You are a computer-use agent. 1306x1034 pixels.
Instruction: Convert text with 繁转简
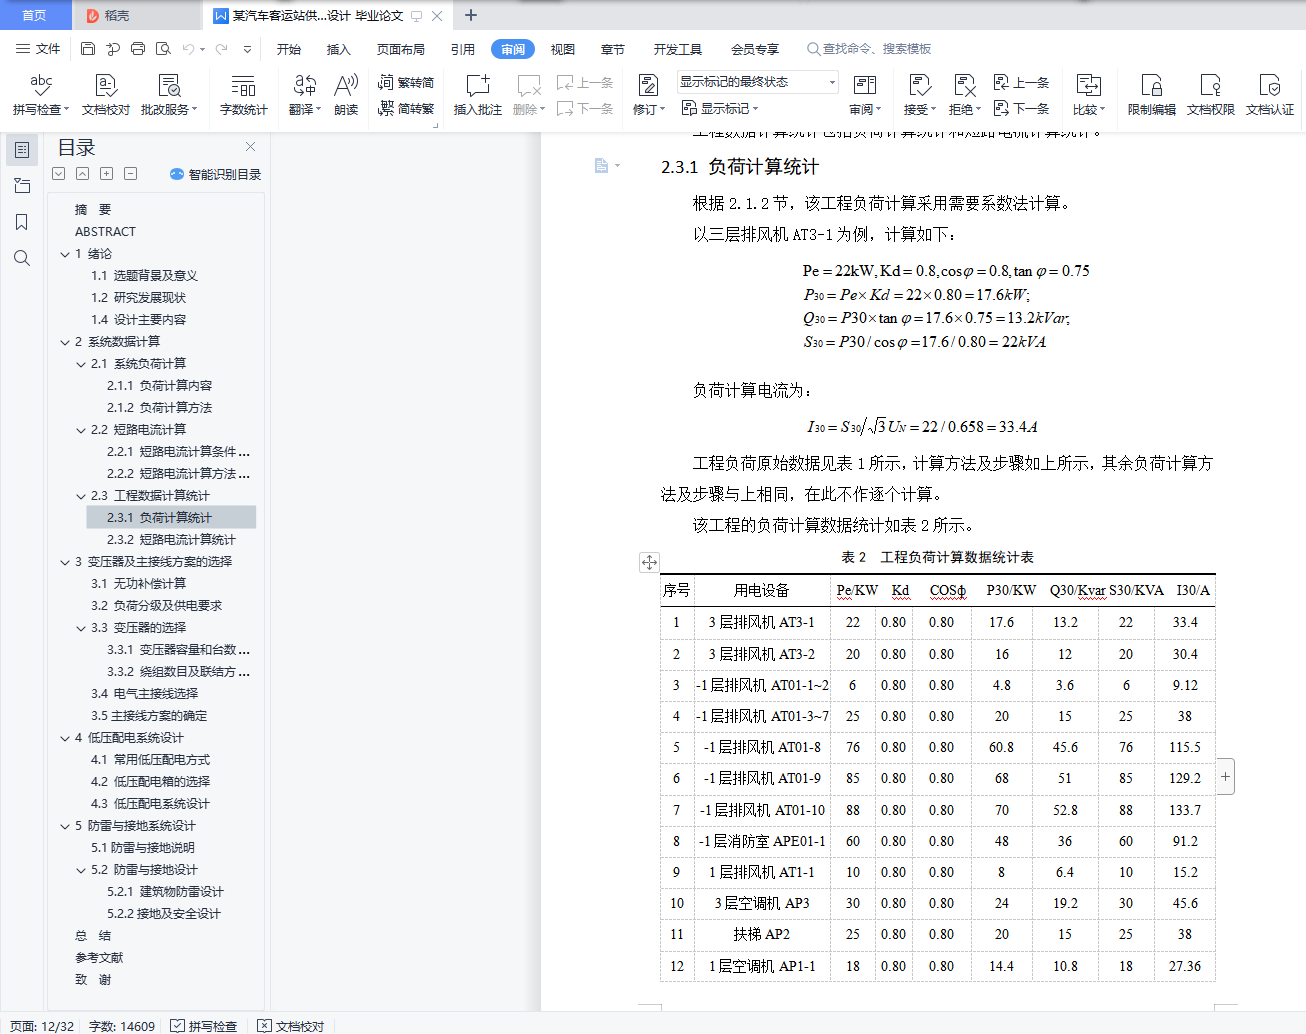click(406, 83)
